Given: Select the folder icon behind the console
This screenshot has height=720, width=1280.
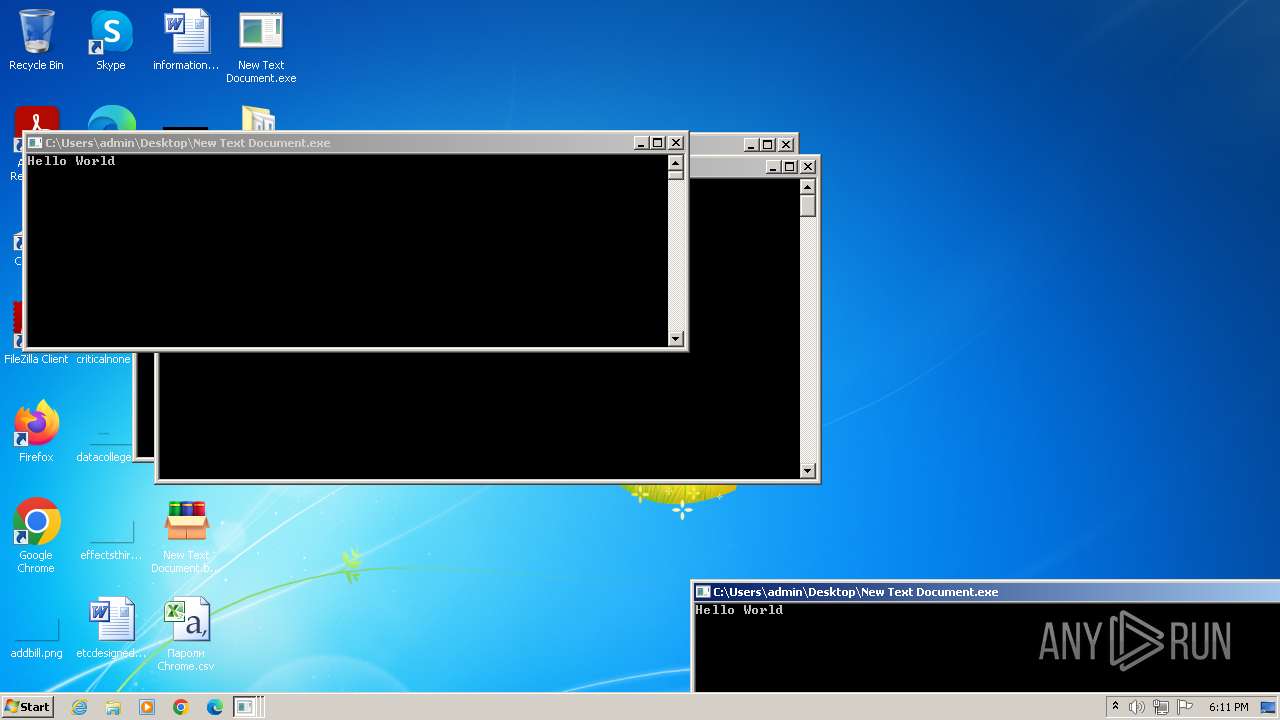Looking at the screenshot, I should click(x=258, y=120).
